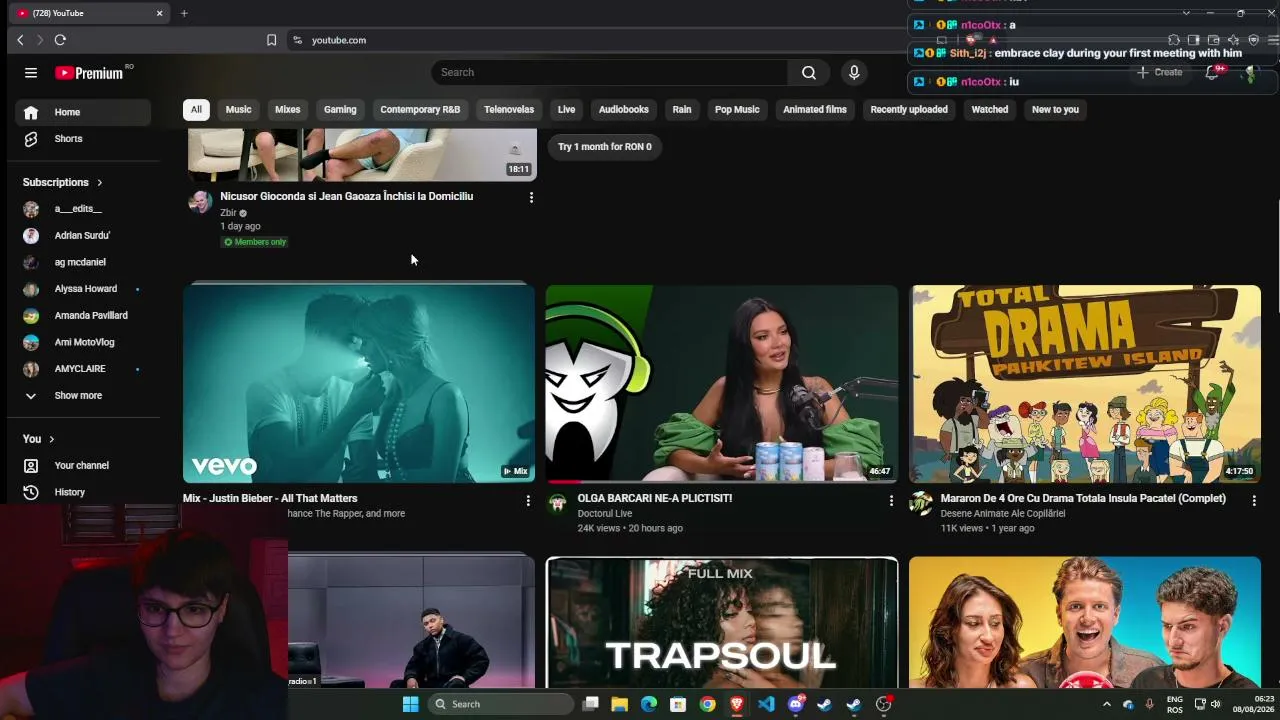1280x720 pixels.
Task: Open Task View in the taskbar
Action: 591,704
